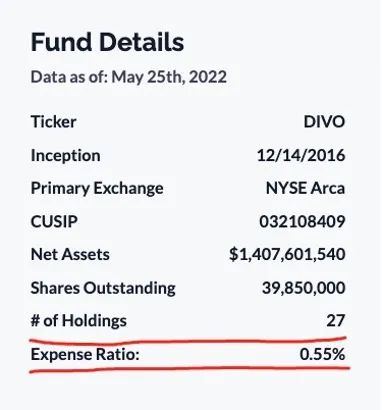The width and height of the screenshot is (382, 410).
Task: Select the inception date 12/14/2016
Action: [301, 155]
